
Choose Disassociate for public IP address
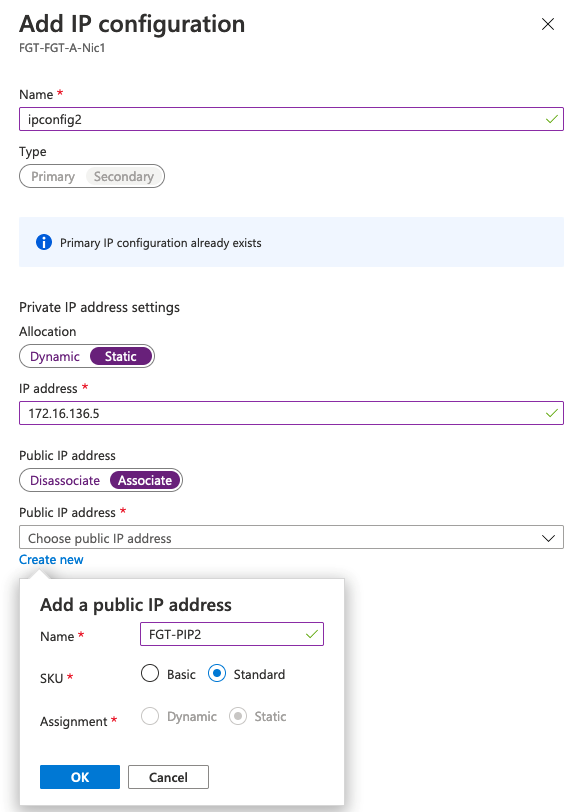[x=65, y=480]
